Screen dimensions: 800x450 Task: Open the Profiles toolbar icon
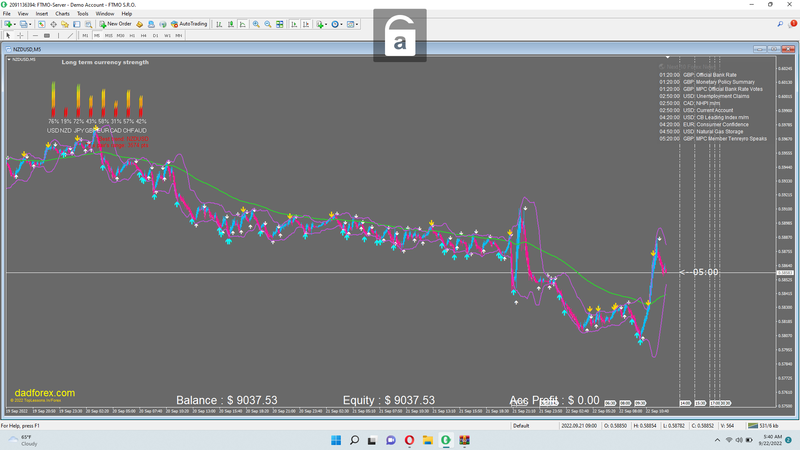23,24
